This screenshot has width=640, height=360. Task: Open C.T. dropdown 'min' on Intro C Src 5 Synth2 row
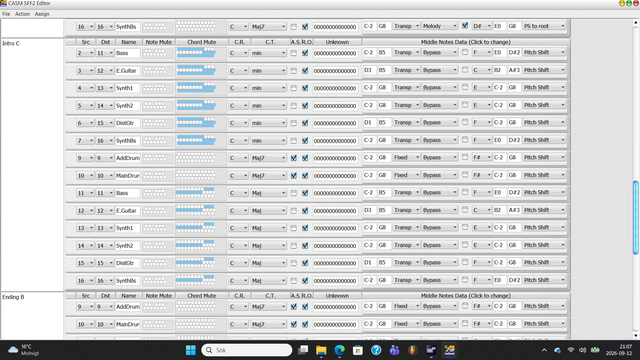(268, 106)
